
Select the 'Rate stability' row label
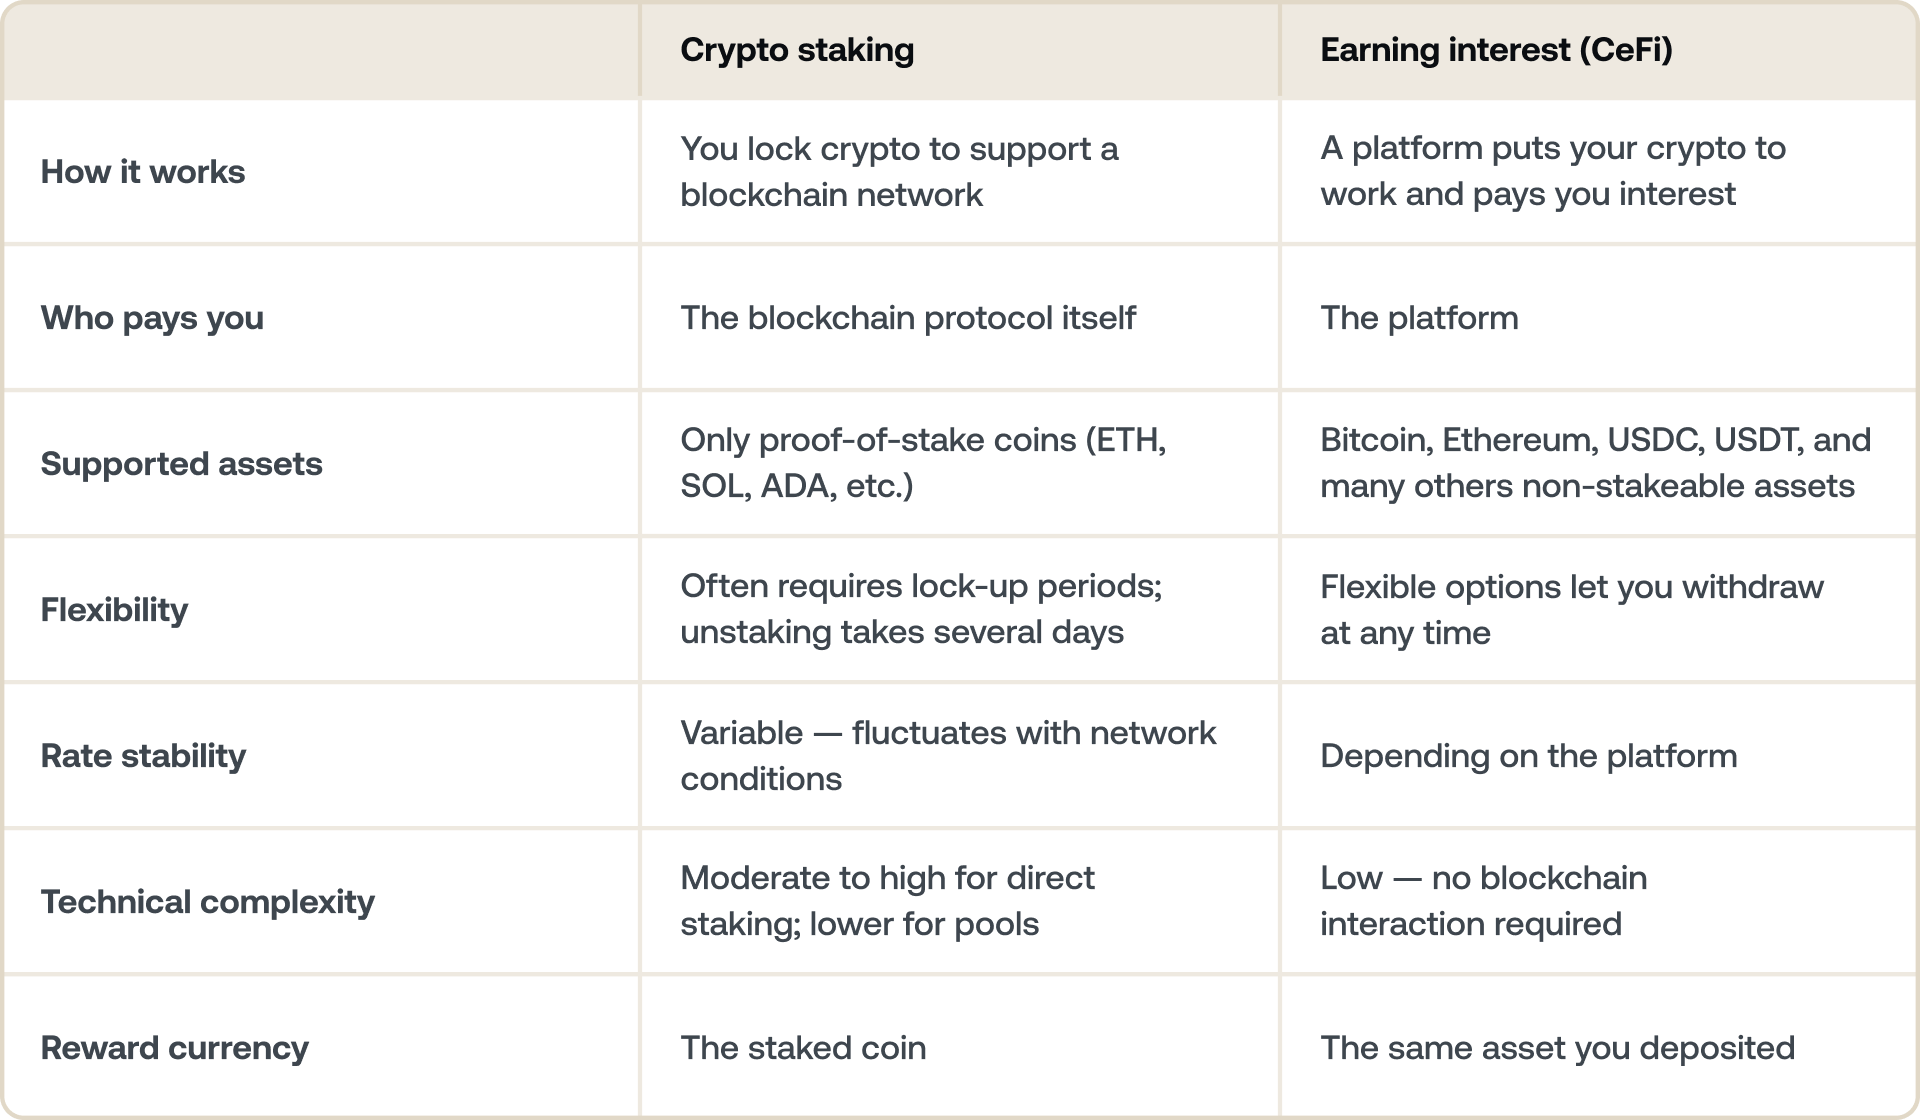click(143, 756)
